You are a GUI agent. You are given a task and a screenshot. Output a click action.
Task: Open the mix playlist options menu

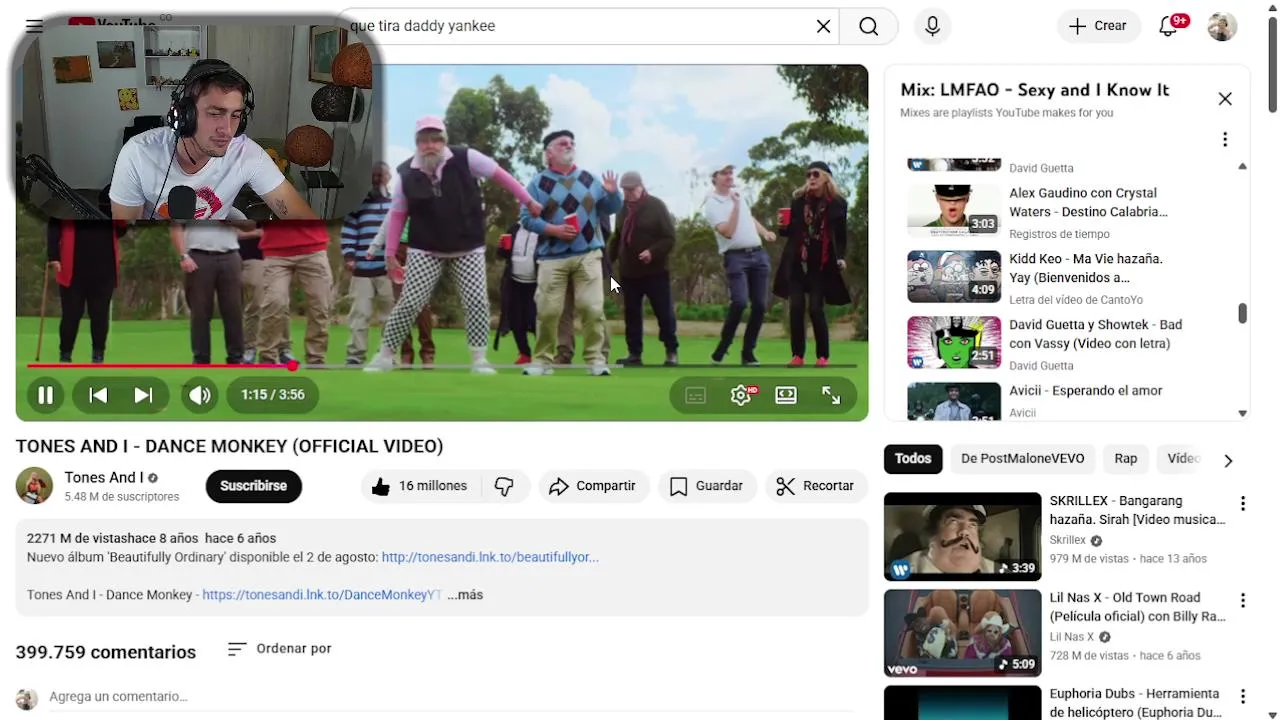pyautogui.click(x=1225, y=140)
